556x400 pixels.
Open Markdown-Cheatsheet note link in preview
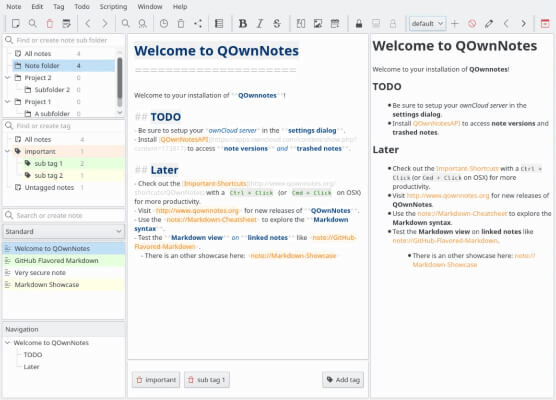462,213
